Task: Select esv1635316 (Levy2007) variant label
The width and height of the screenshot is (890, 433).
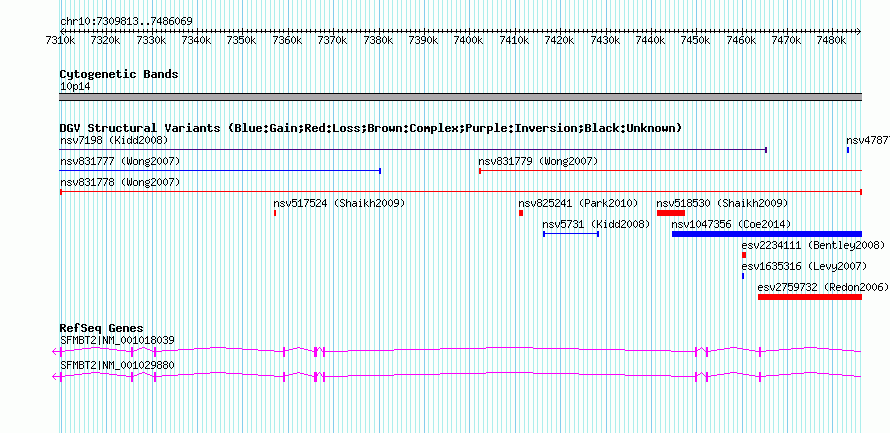Action: pos(804,266)
